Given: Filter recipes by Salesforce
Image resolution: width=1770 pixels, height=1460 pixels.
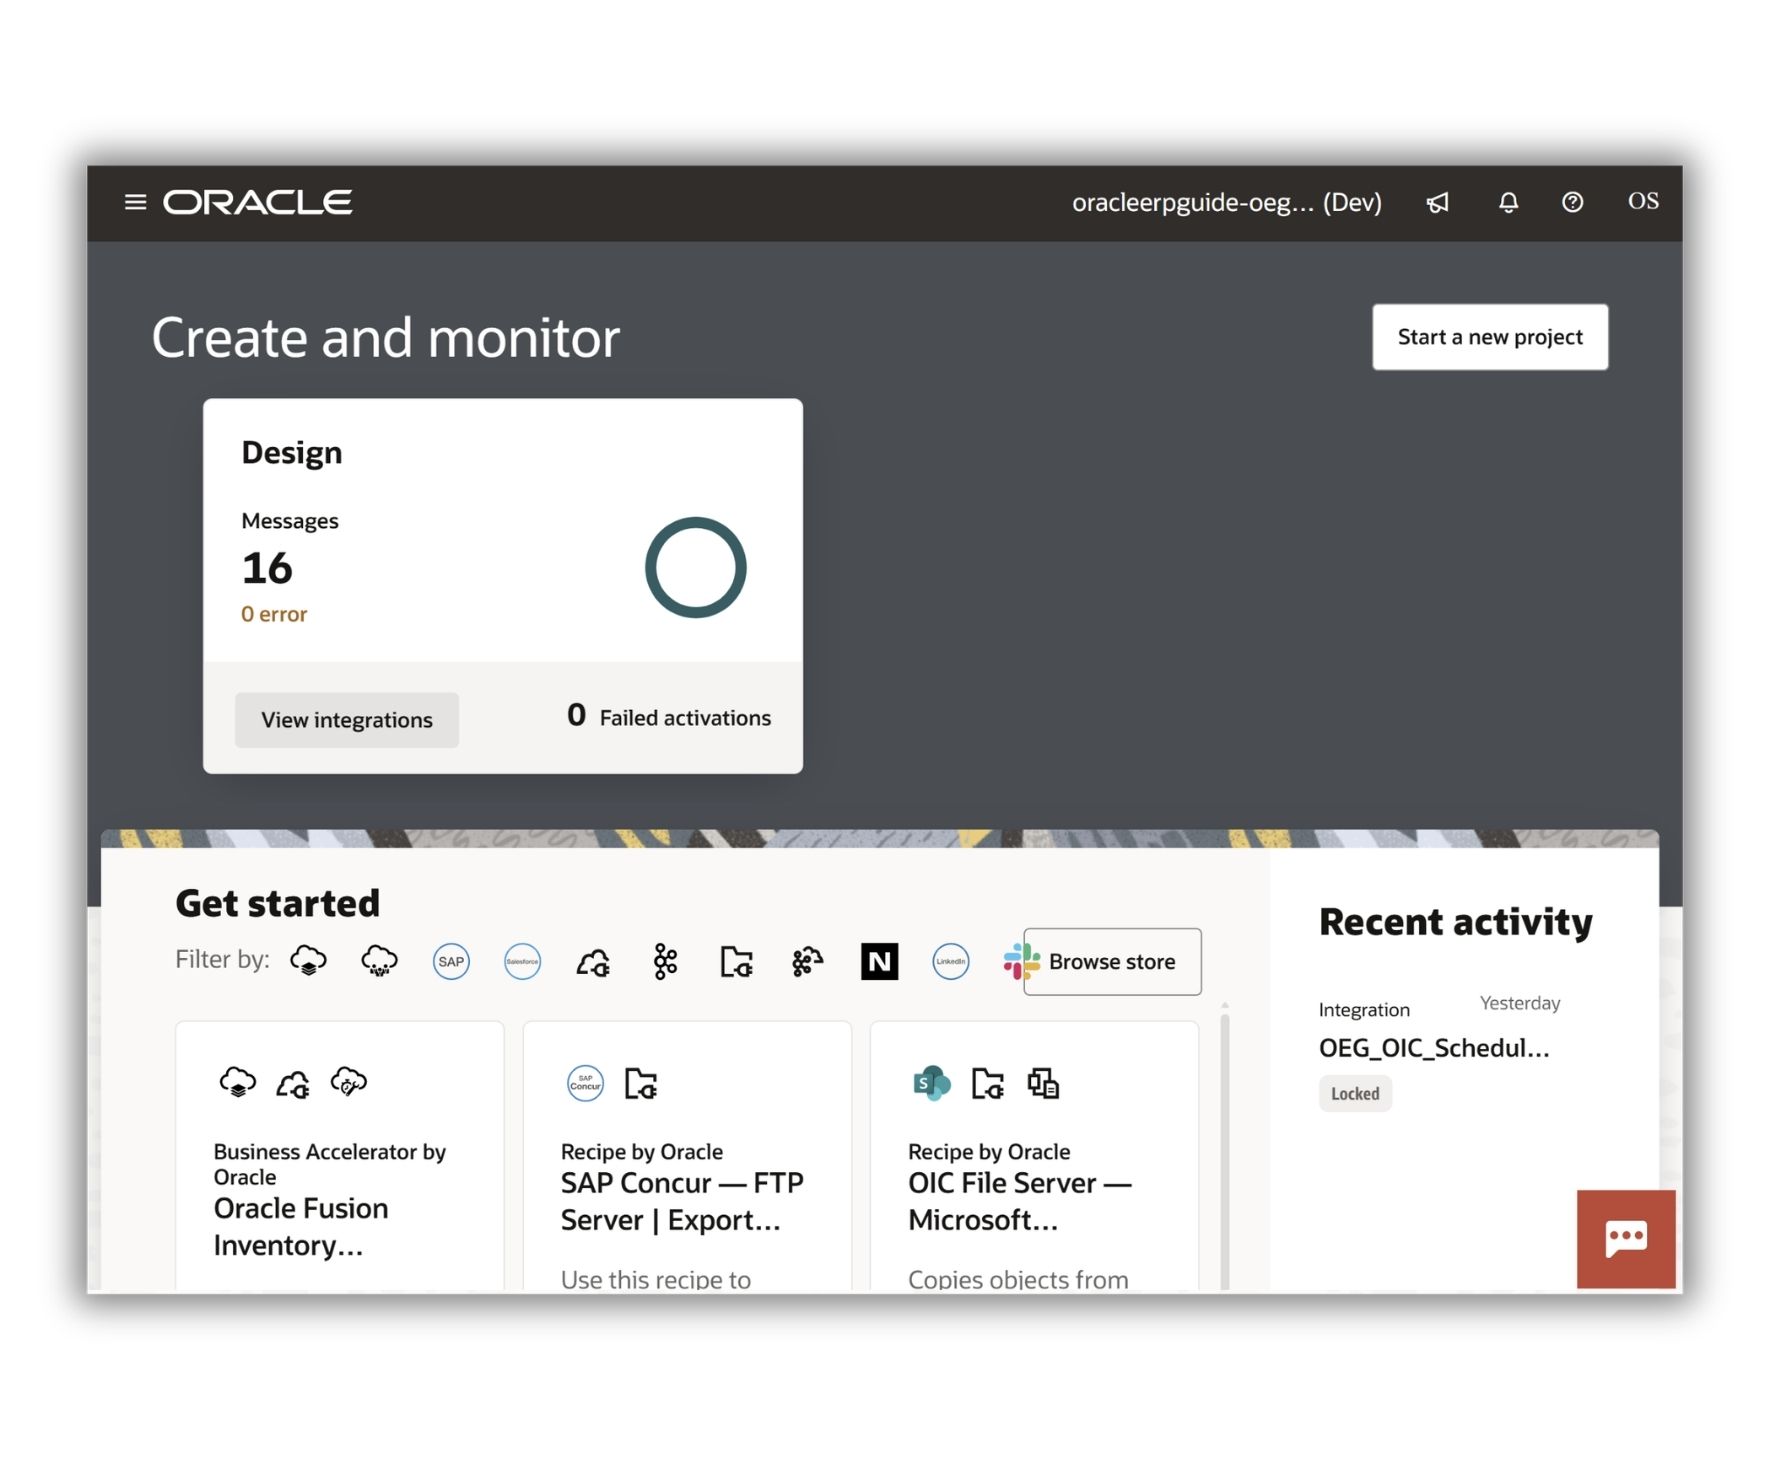Looking at the screenshot, I should pos(522,962).
